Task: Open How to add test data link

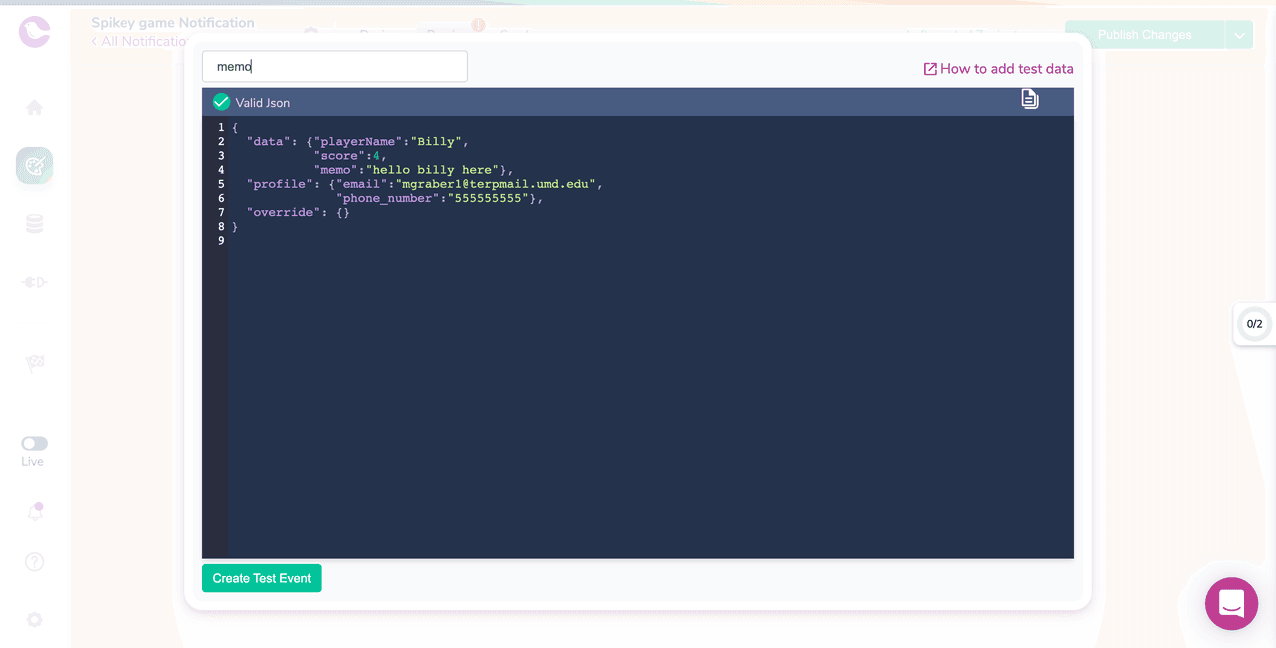Action: tap(998, 69)
